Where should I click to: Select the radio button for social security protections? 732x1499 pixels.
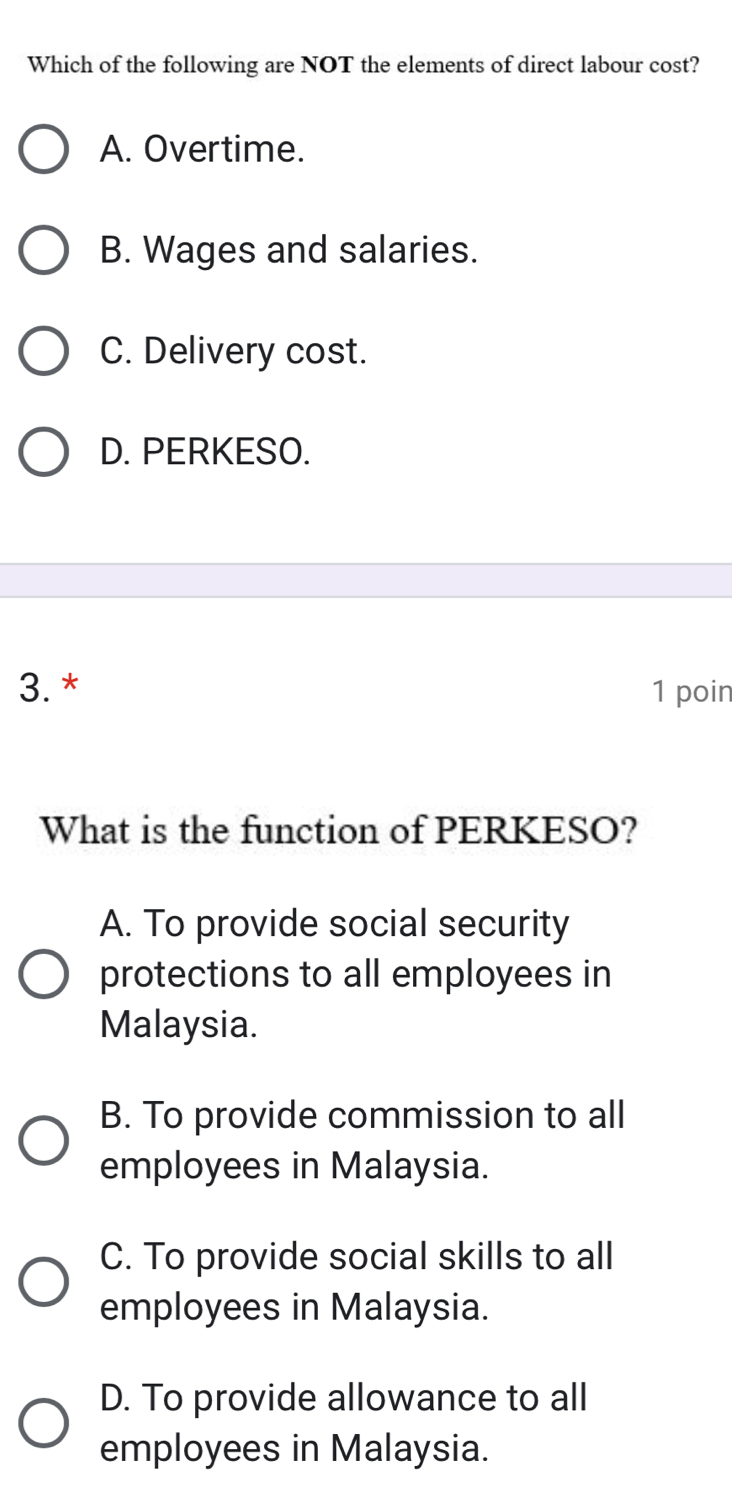pos(44,974)
